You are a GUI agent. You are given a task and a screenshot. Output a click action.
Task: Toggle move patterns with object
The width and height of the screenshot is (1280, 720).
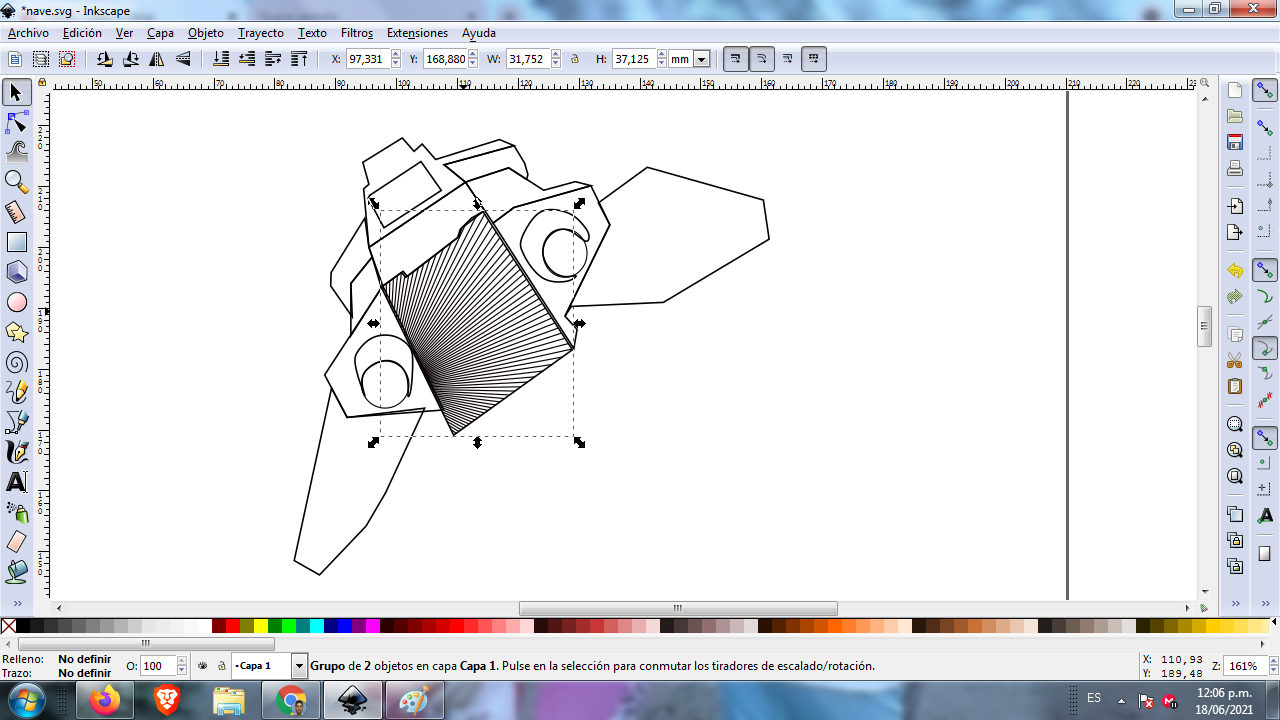click(814, 59)
